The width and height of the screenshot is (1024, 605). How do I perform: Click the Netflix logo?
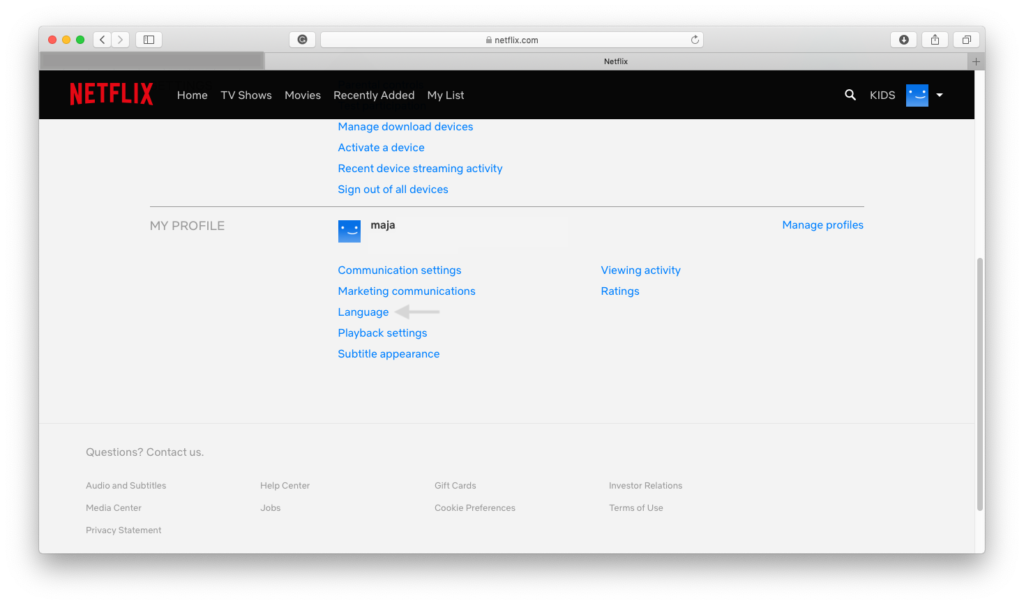pos(111,95)
